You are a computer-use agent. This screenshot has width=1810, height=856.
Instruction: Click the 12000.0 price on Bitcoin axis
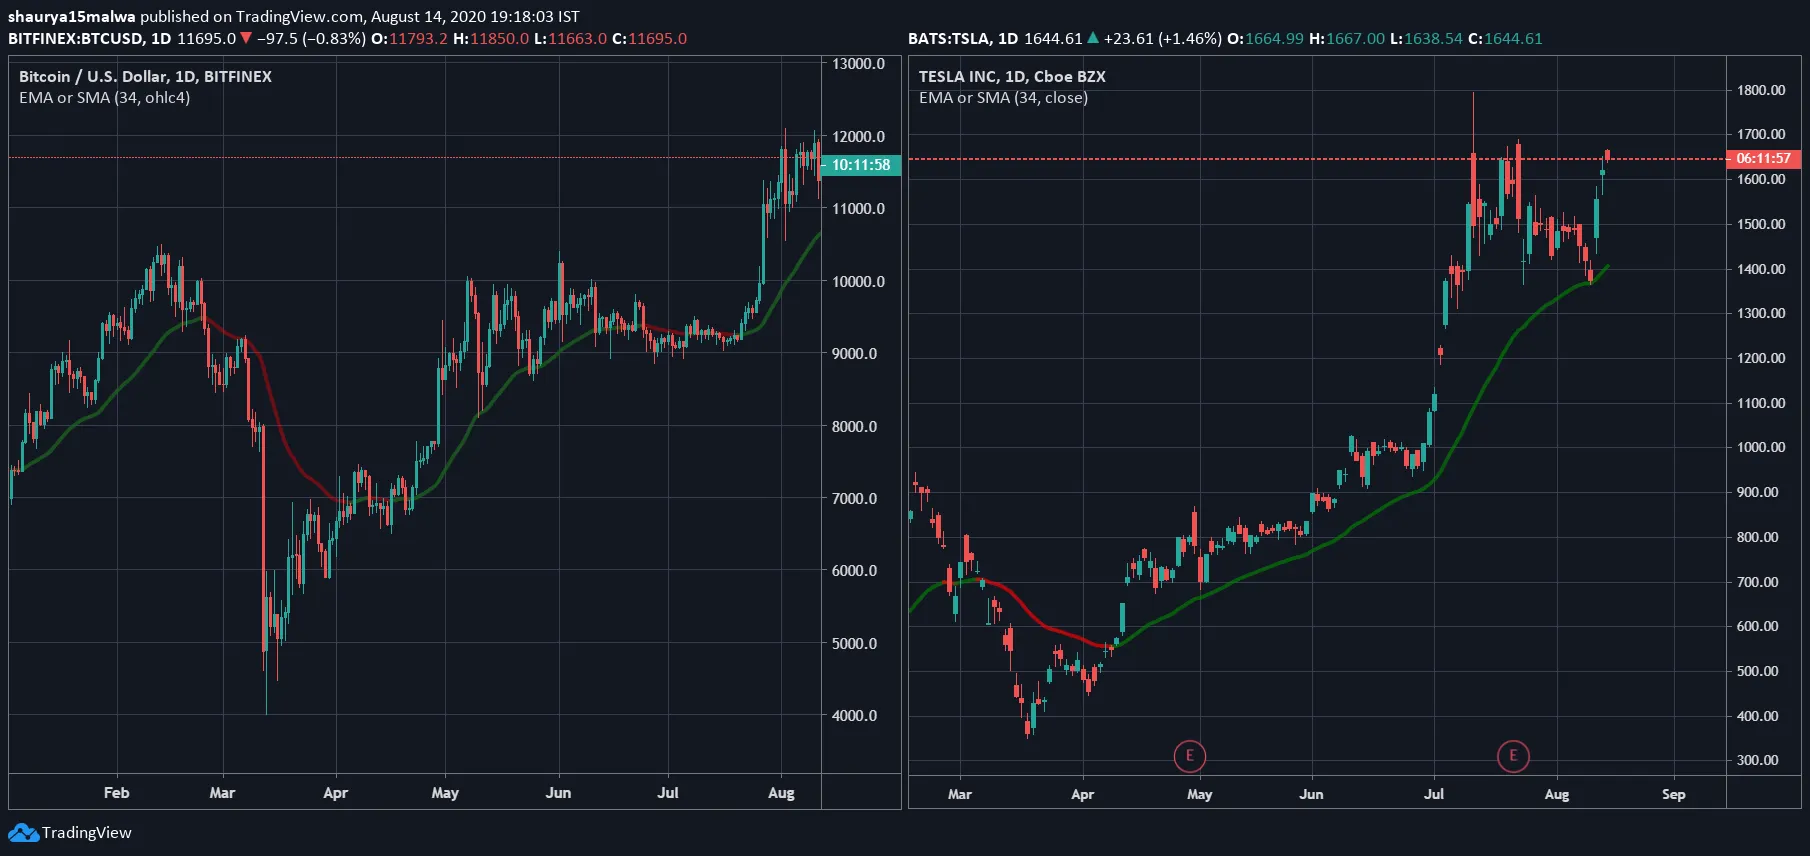coord(859,136)
